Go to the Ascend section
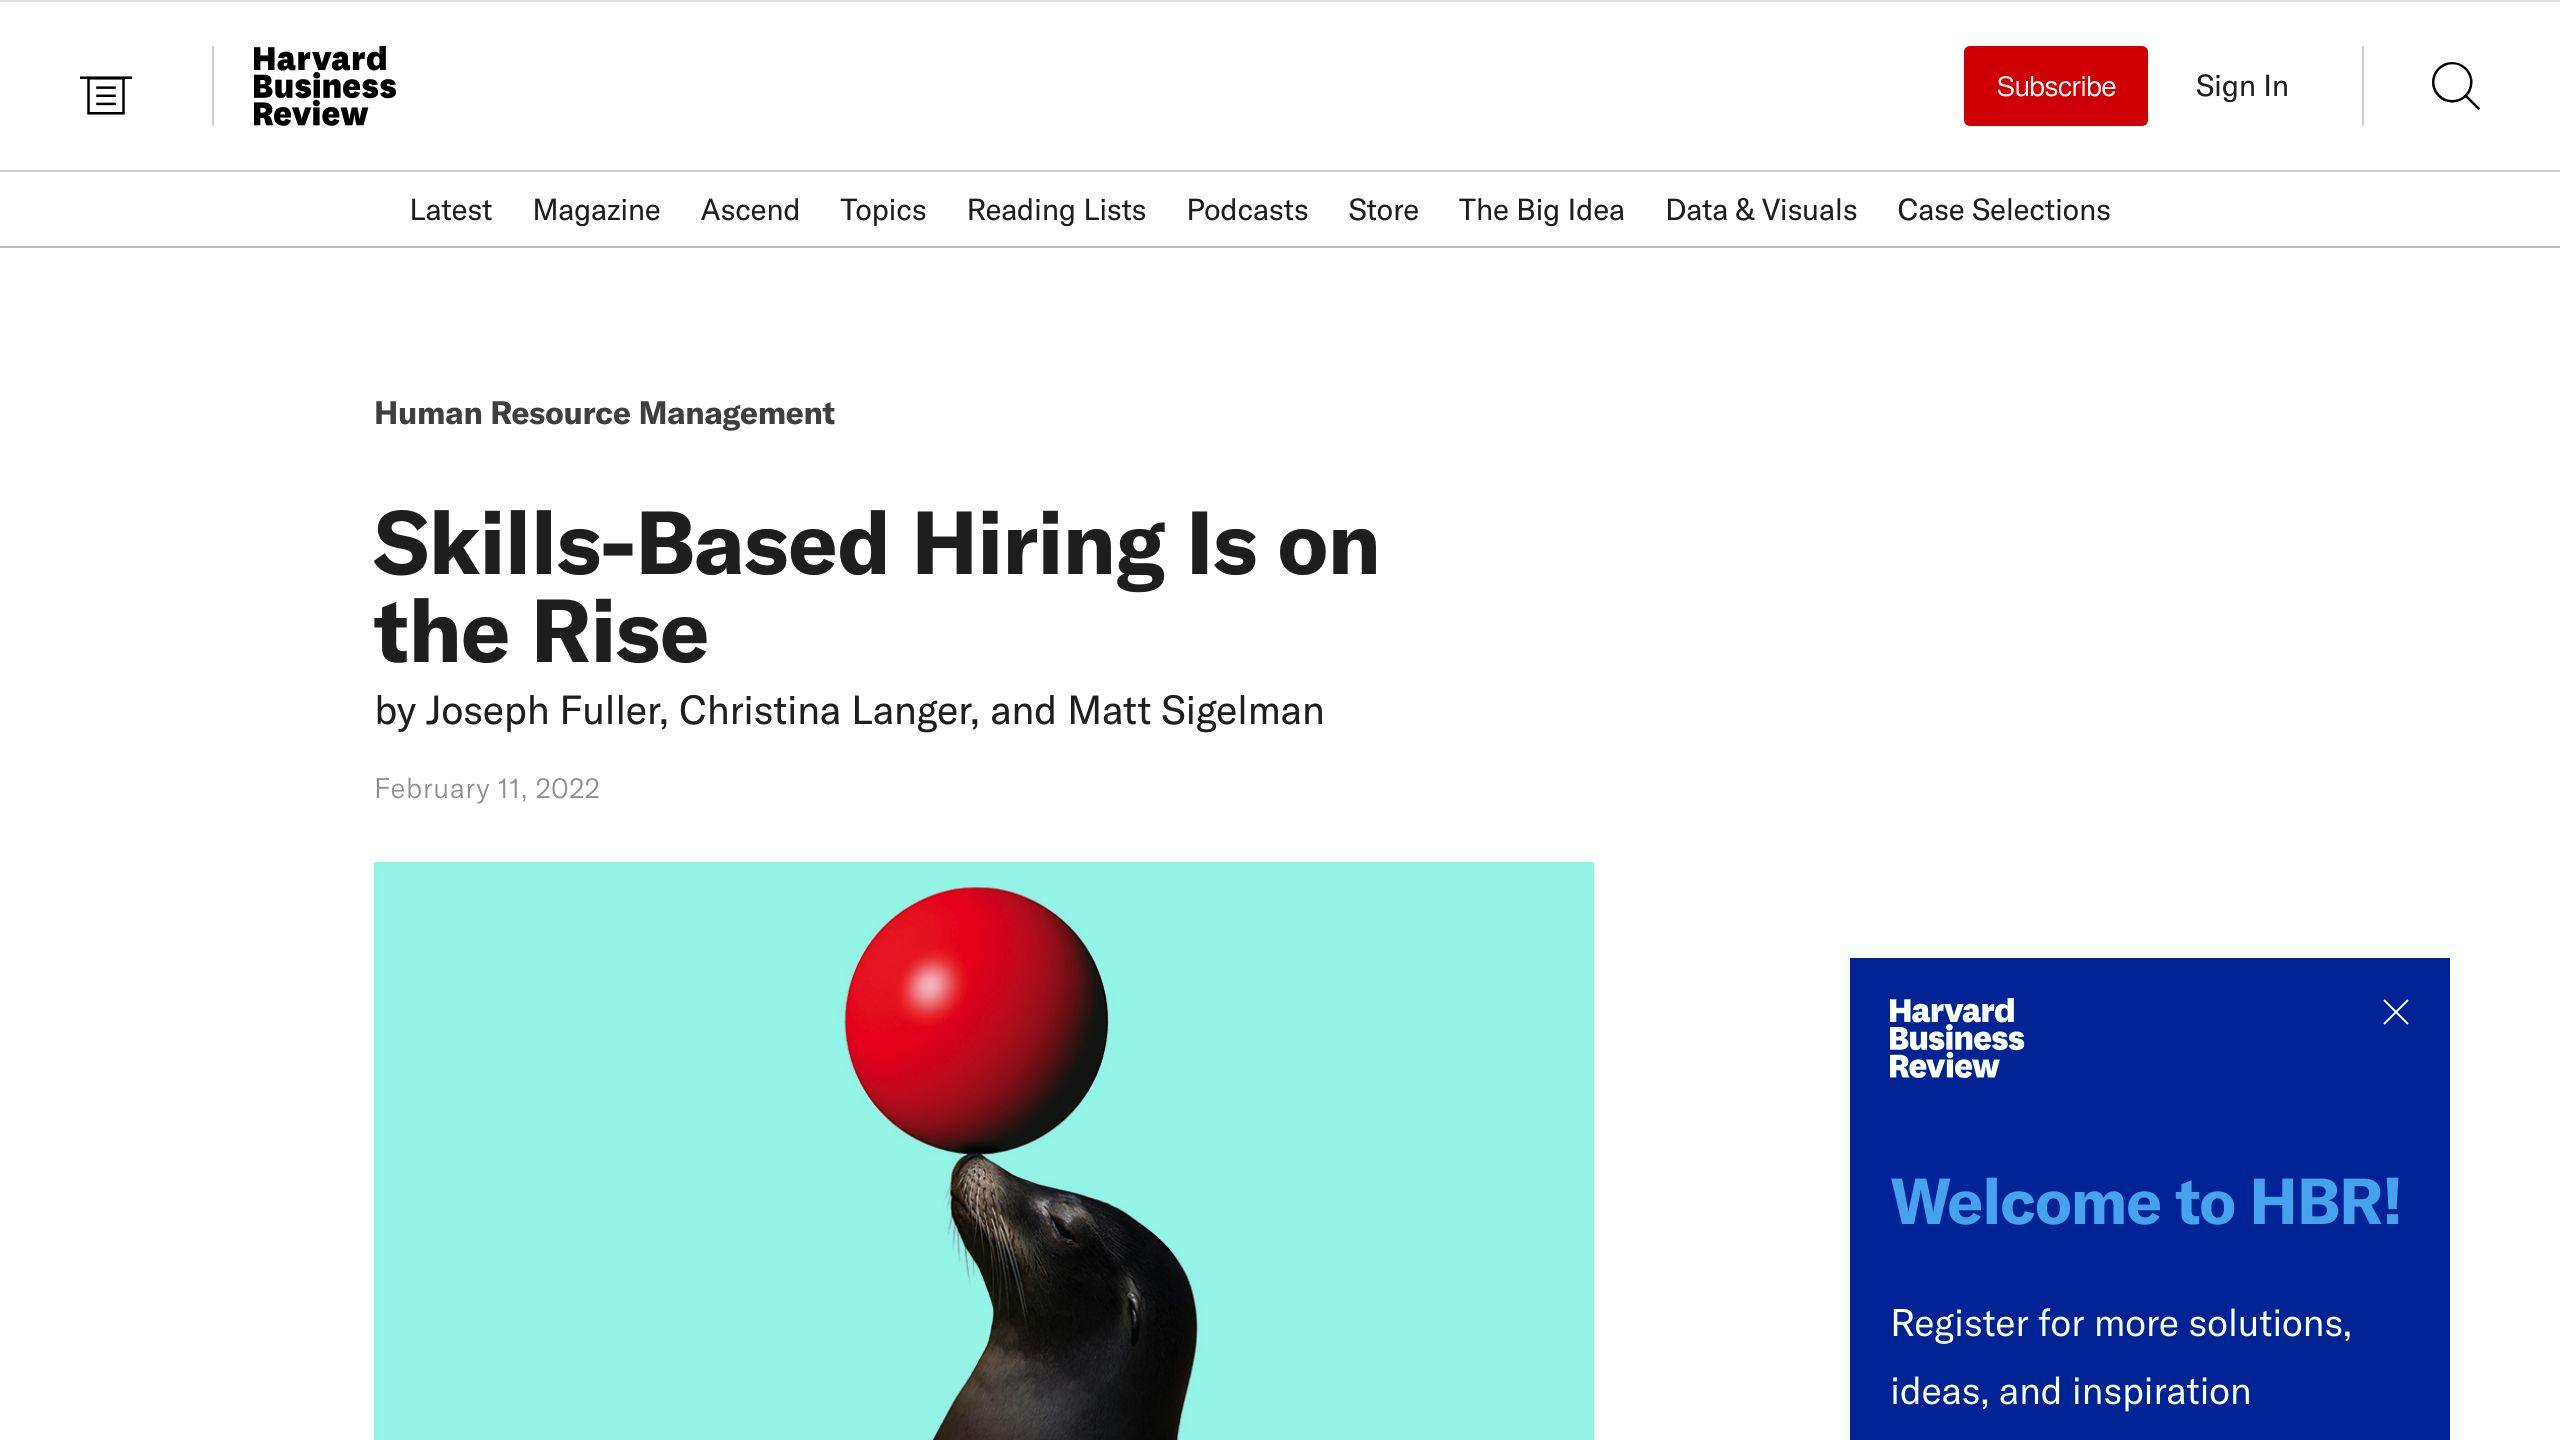 pos(750,210)
